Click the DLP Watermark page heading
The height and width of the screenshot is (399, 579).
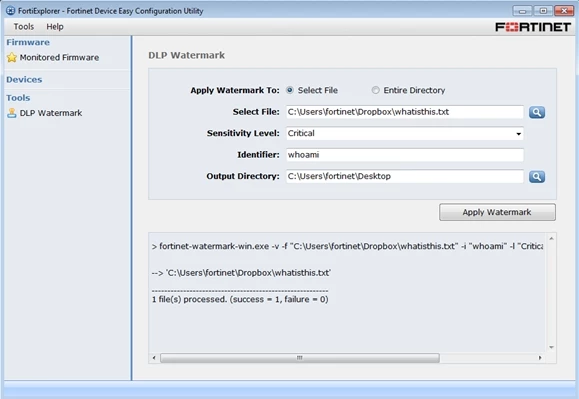[x=186, y=55]
